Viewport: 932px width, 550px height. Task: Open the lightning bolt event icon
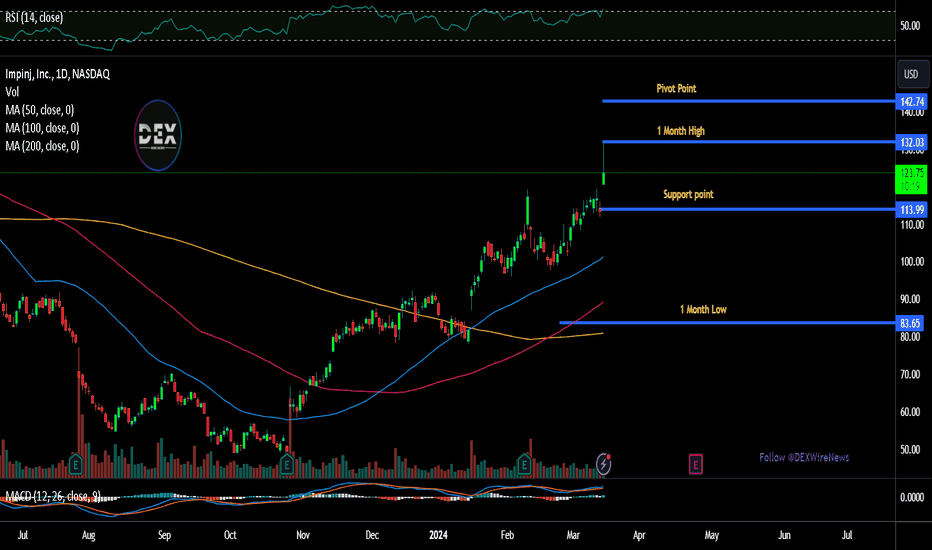[x=603, y=463]
